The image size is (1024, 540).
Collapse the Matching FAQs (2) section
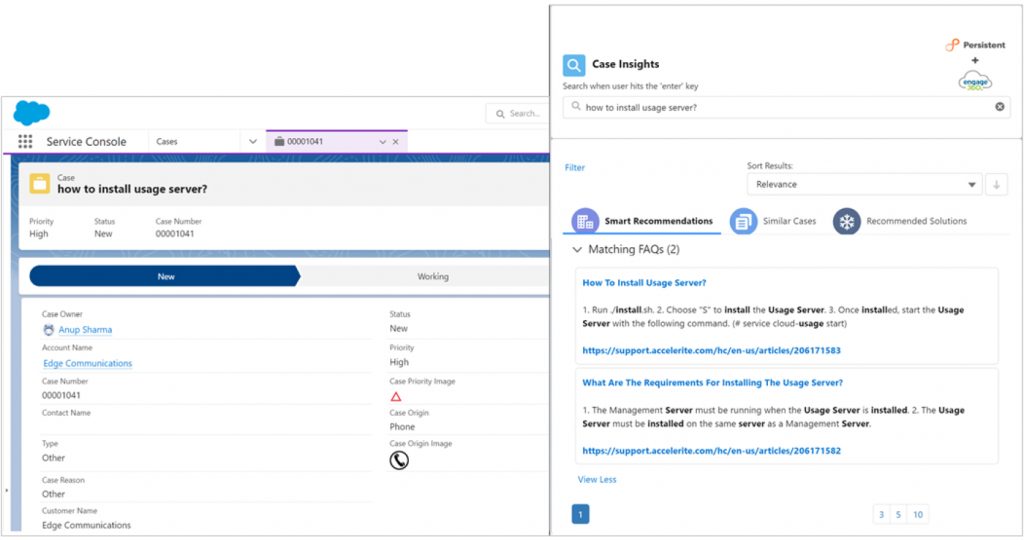[577, 249]
